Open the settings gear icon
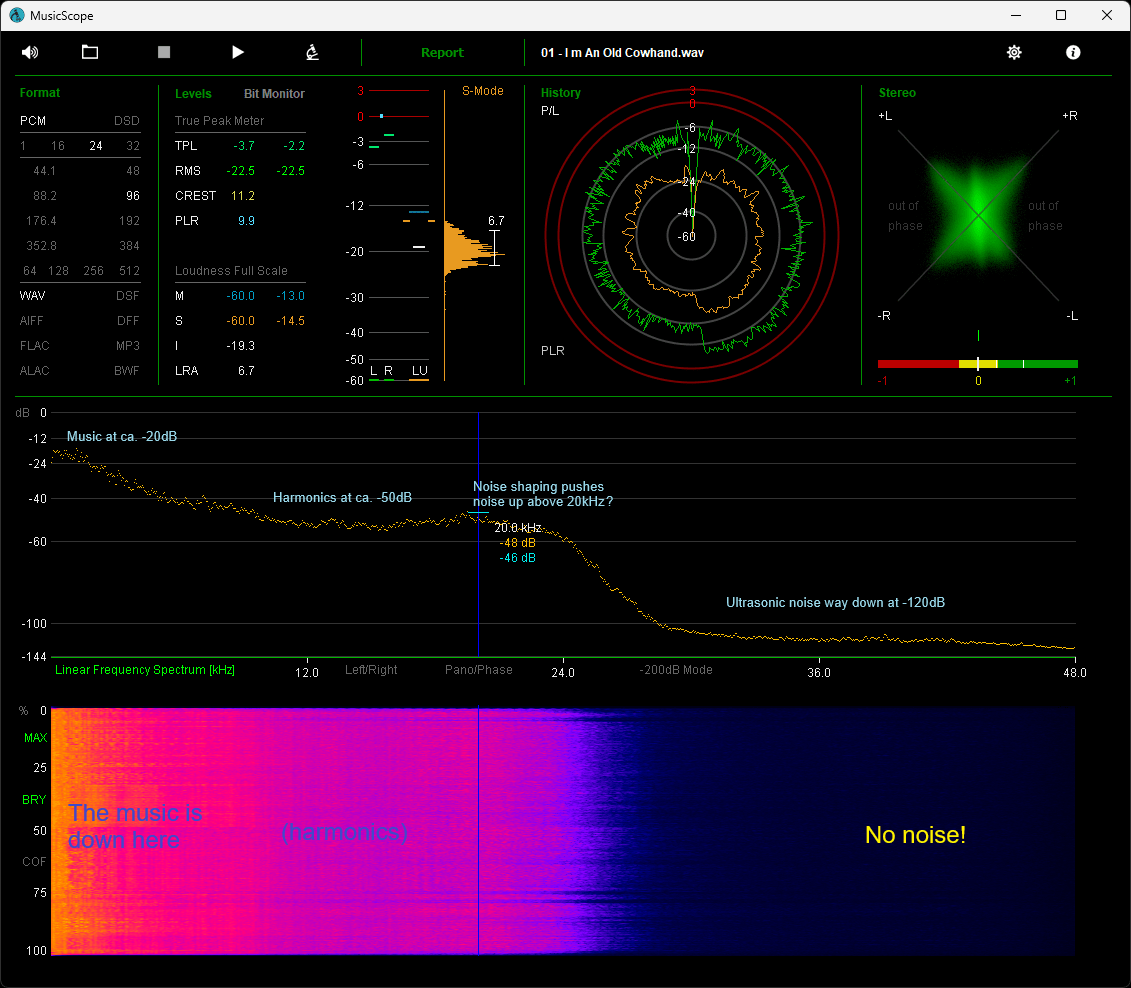The image size is (1131, 988). click(1014, 52)
